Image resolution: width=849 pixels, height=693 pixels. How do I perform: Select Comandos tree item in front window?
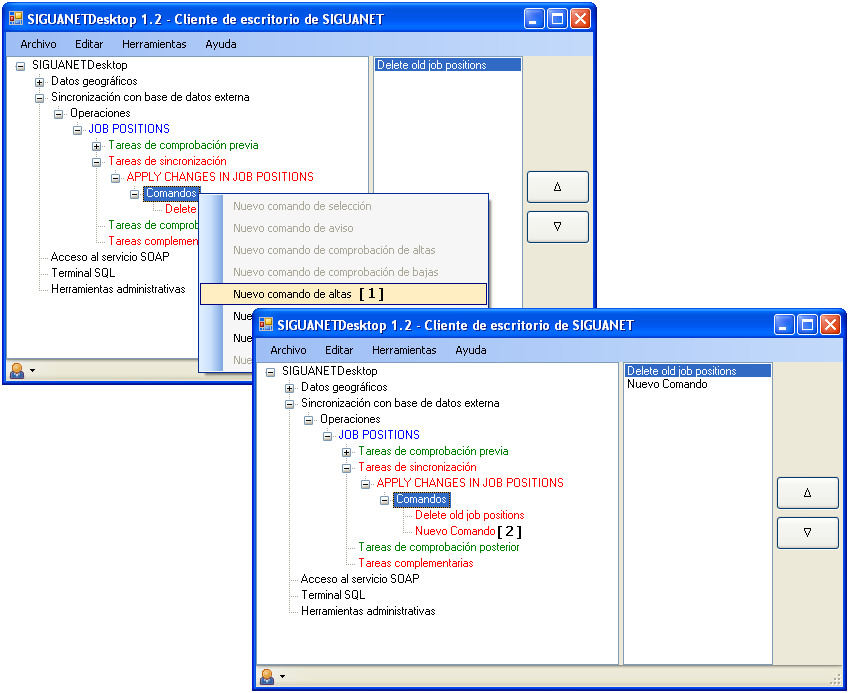pos(421,499)
